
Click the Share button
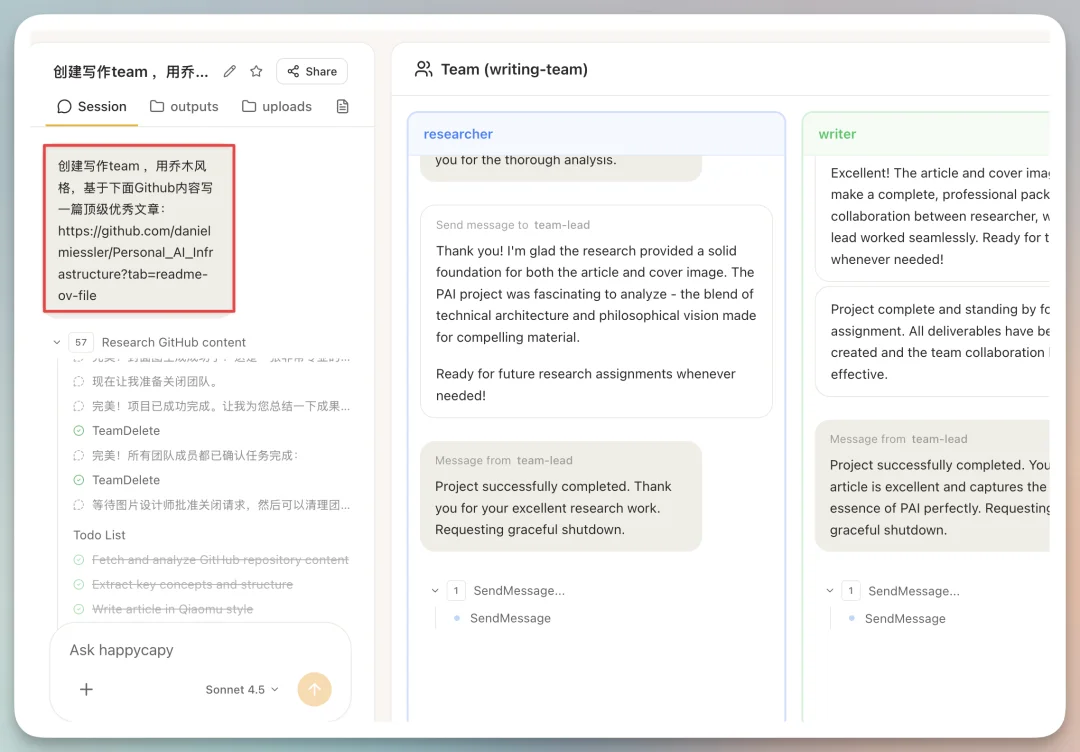[x=311, y=71]
